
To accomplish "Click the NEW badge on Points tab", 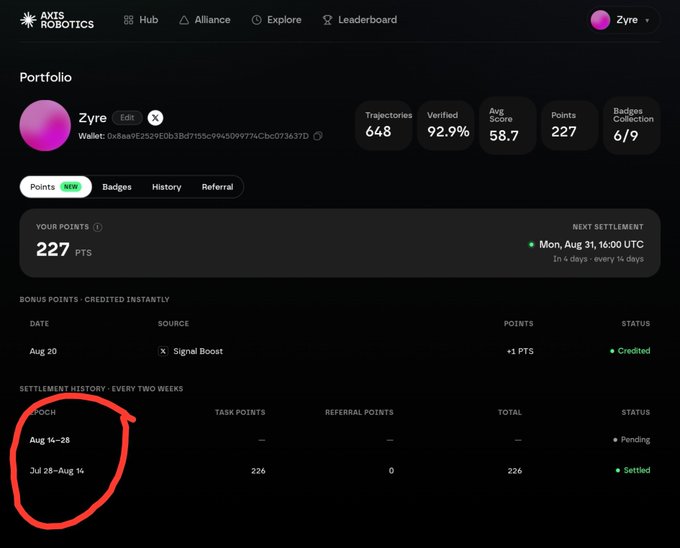I will 71,187.
